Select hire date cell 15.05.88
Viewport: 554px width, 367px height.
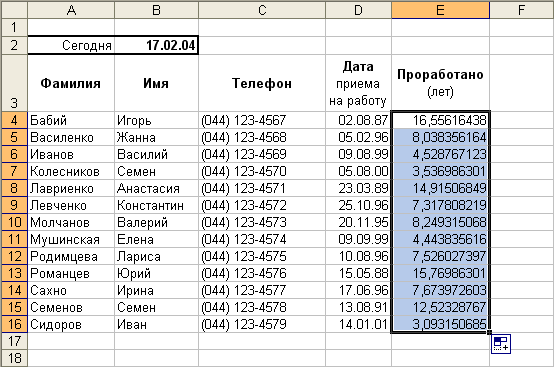(358, 273)
